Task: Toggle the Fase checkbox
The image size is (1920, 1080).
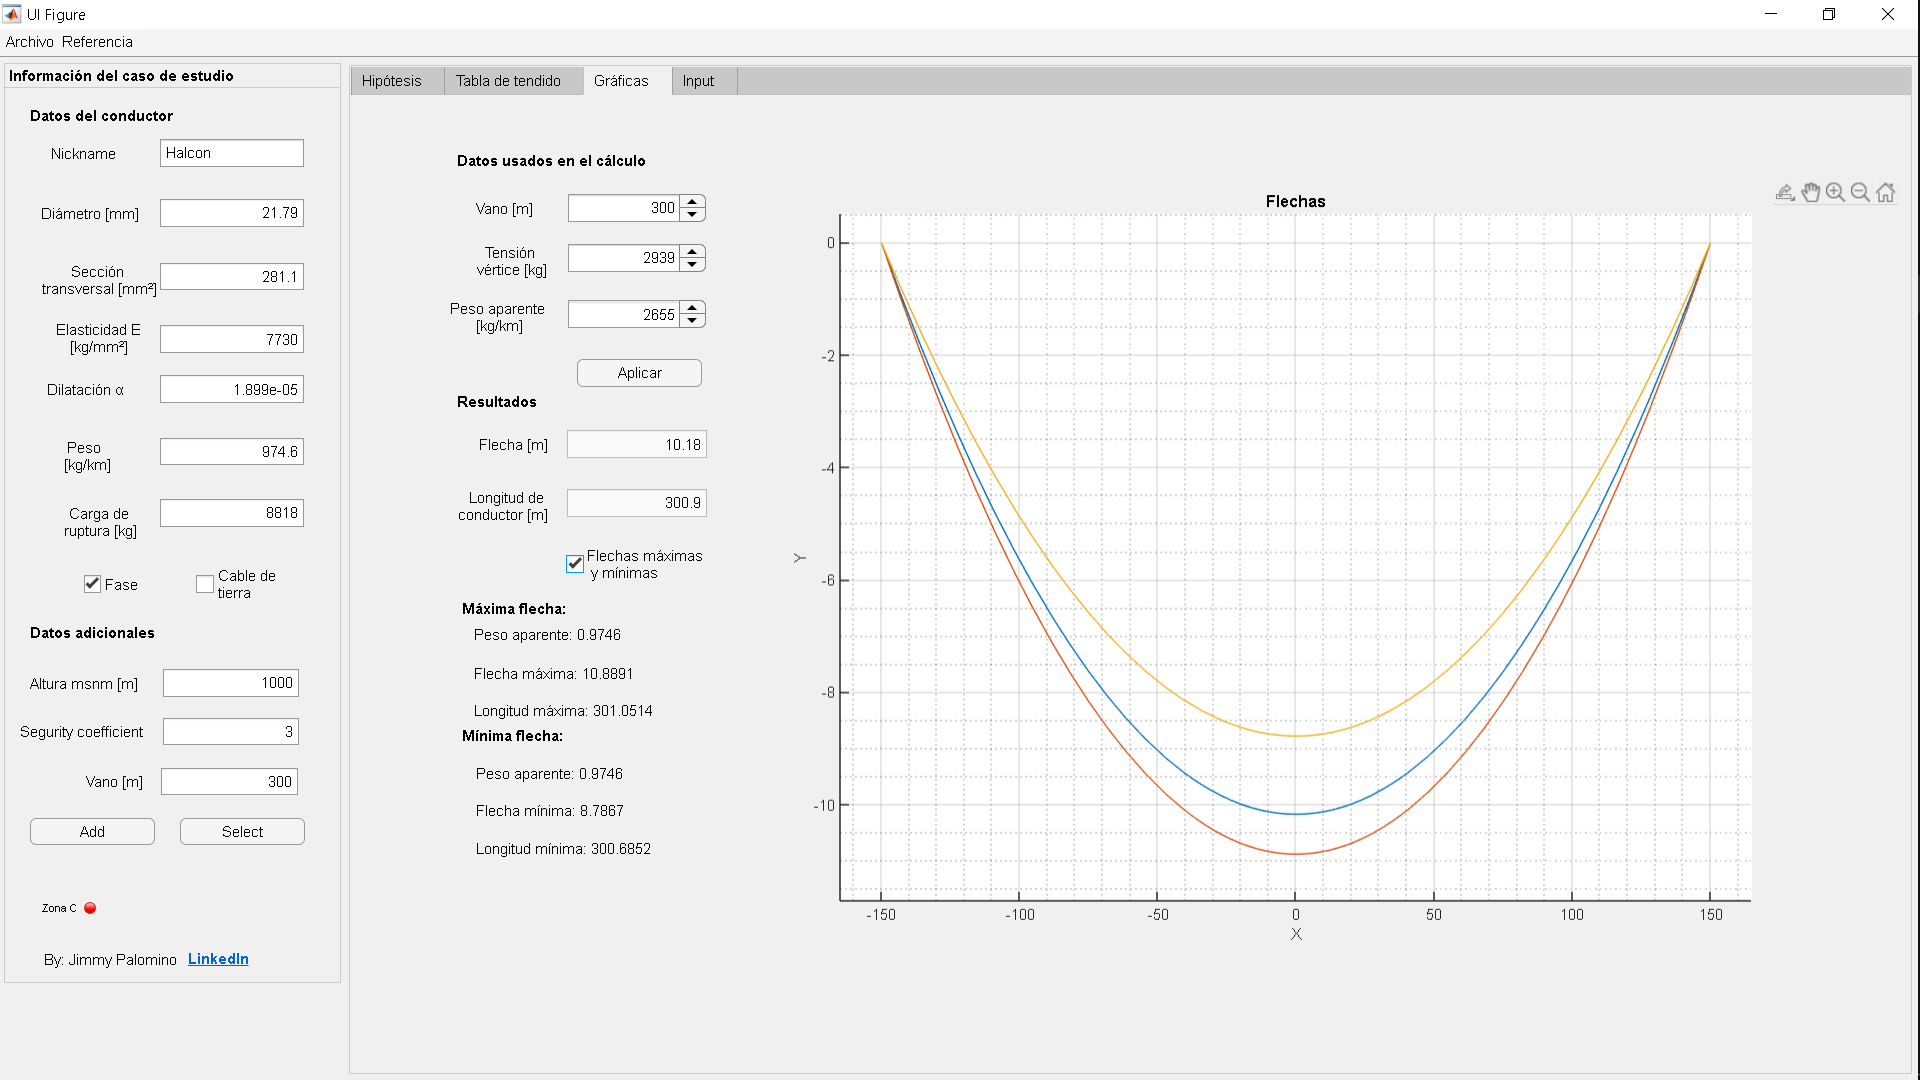Action: (x=92, y=584)
